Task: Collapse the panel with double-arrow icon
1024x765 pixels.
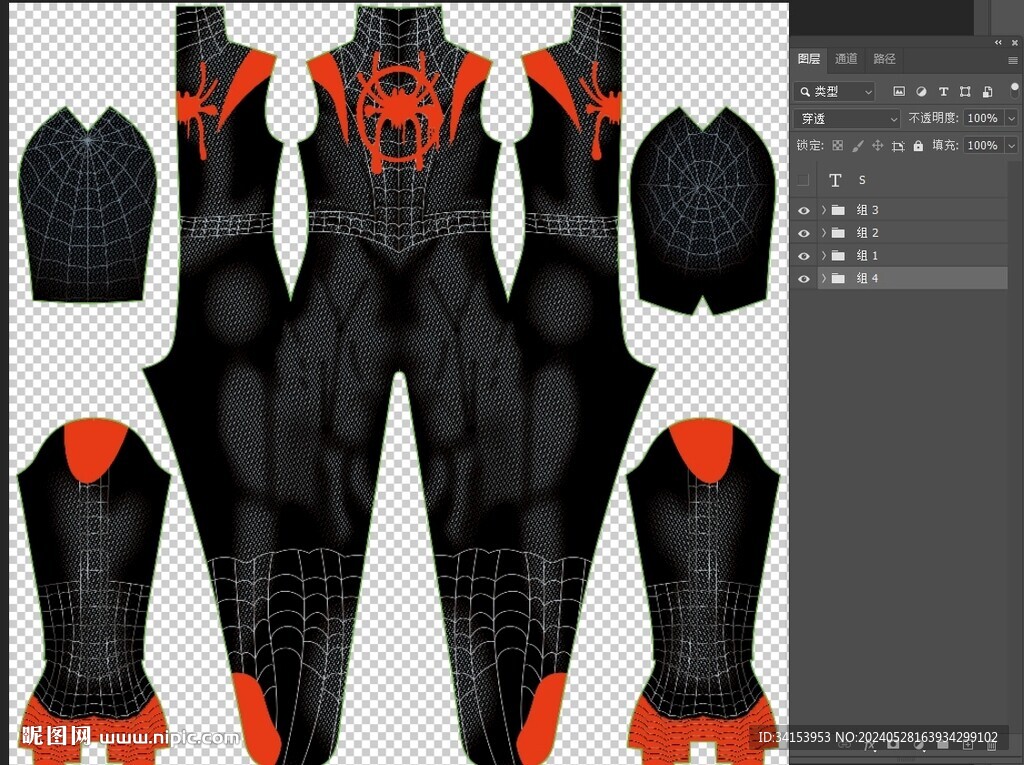Action: click(x=998, y=42)
